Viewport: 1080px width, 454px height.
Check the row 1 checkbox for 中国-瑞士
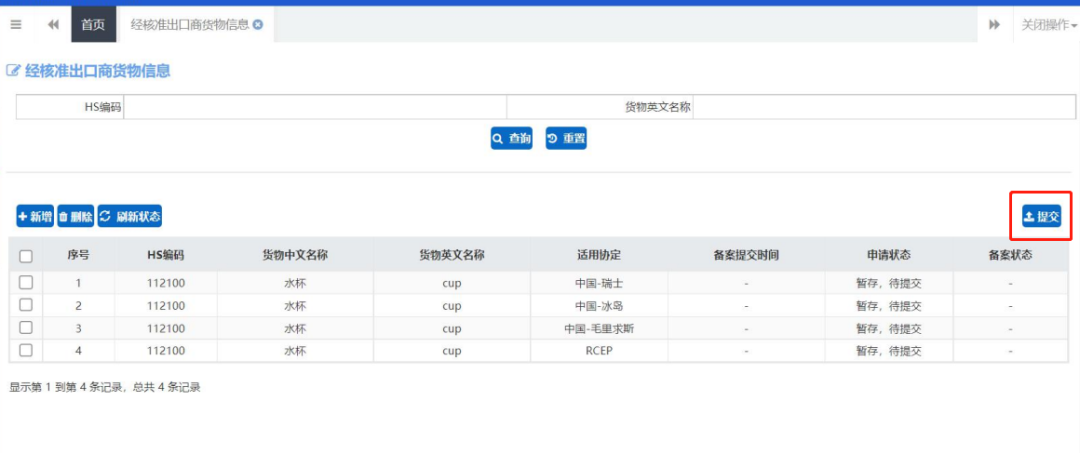(26, 282)
